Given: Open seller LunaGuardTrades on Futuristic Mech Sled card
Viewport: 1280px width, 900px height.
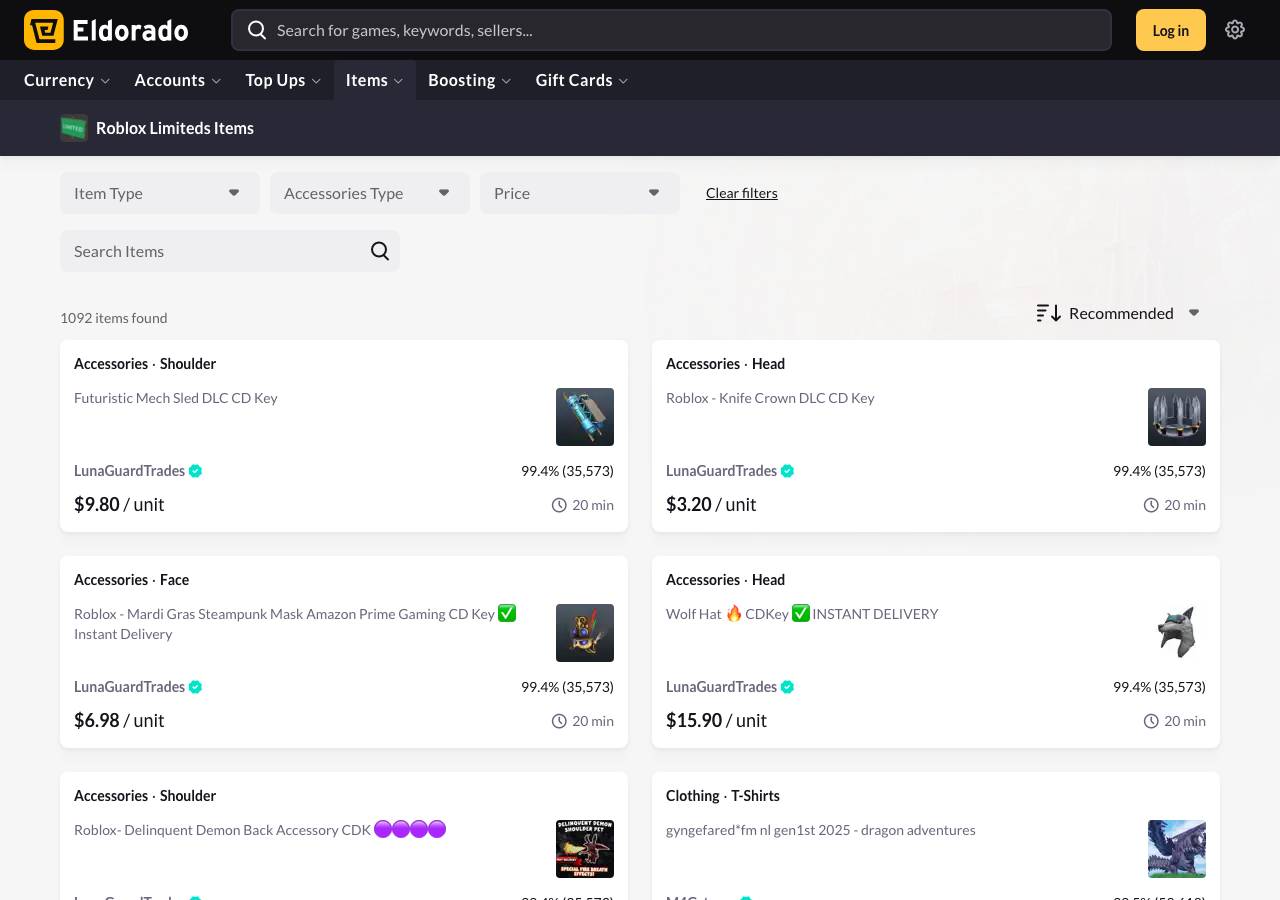Looking at the screenshot, I should [x=130, y=471].
